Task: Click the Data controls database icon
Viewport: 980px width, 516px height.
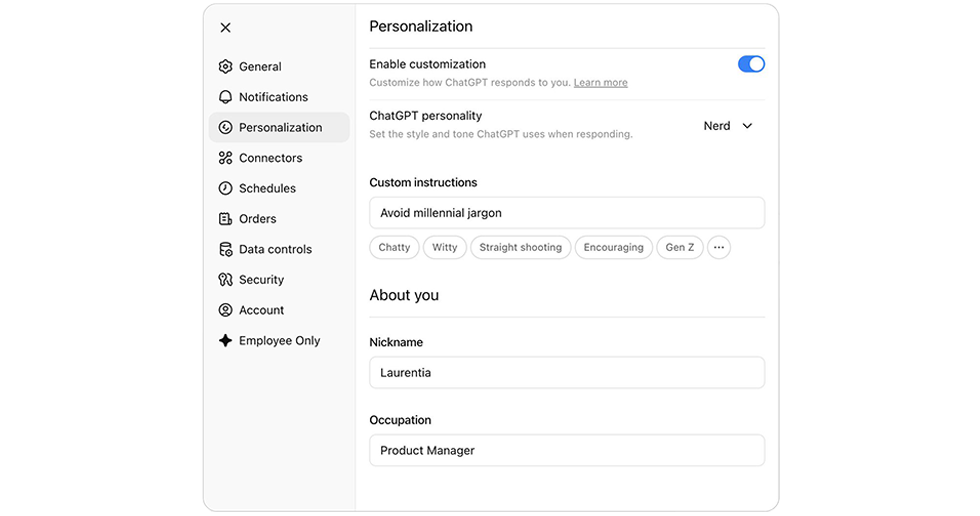Action: click(x=225, y=249)
